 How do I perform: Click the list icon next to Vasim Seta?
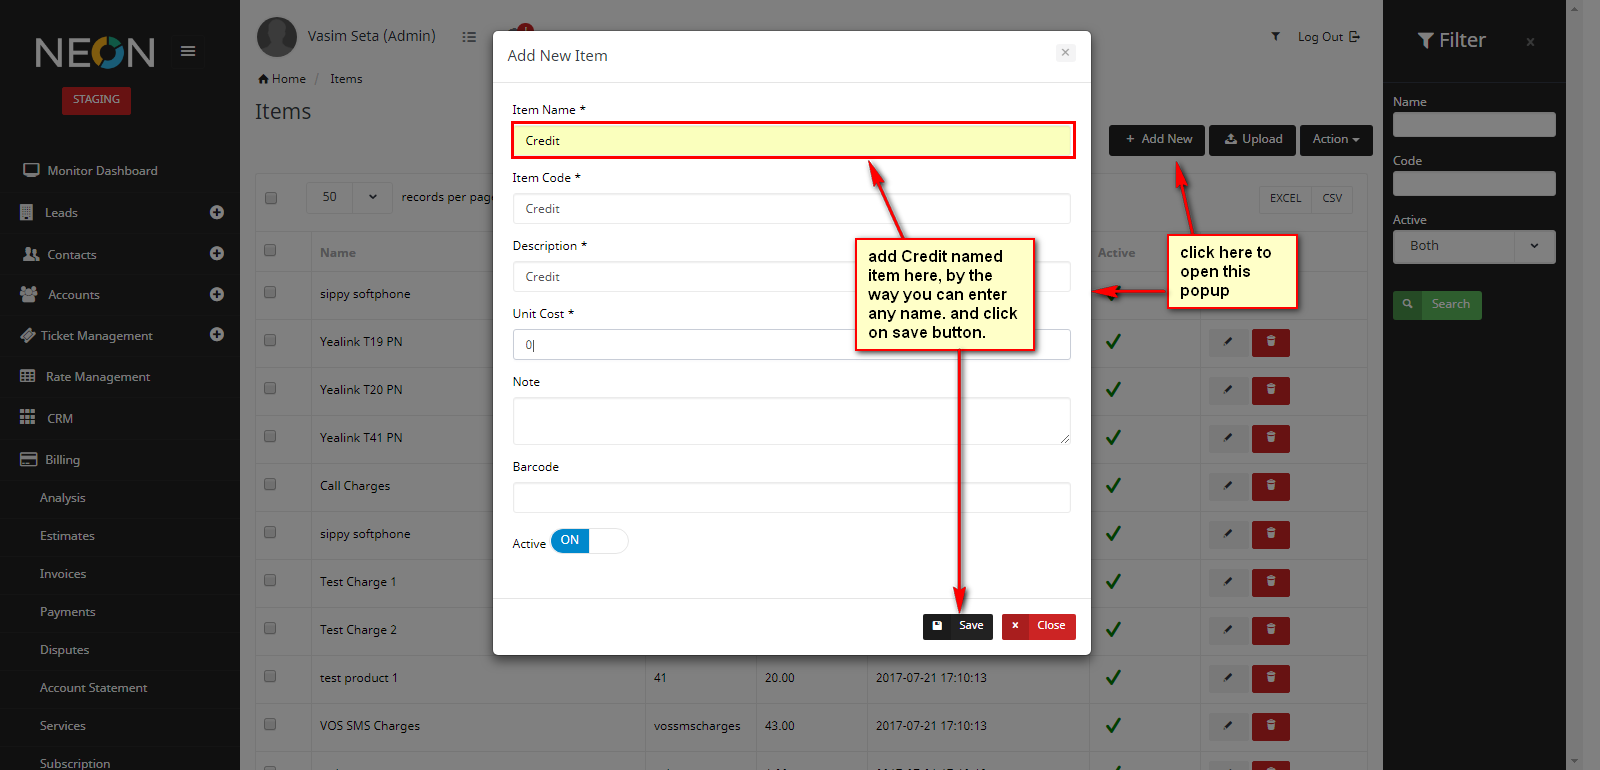tap(469, 37)
